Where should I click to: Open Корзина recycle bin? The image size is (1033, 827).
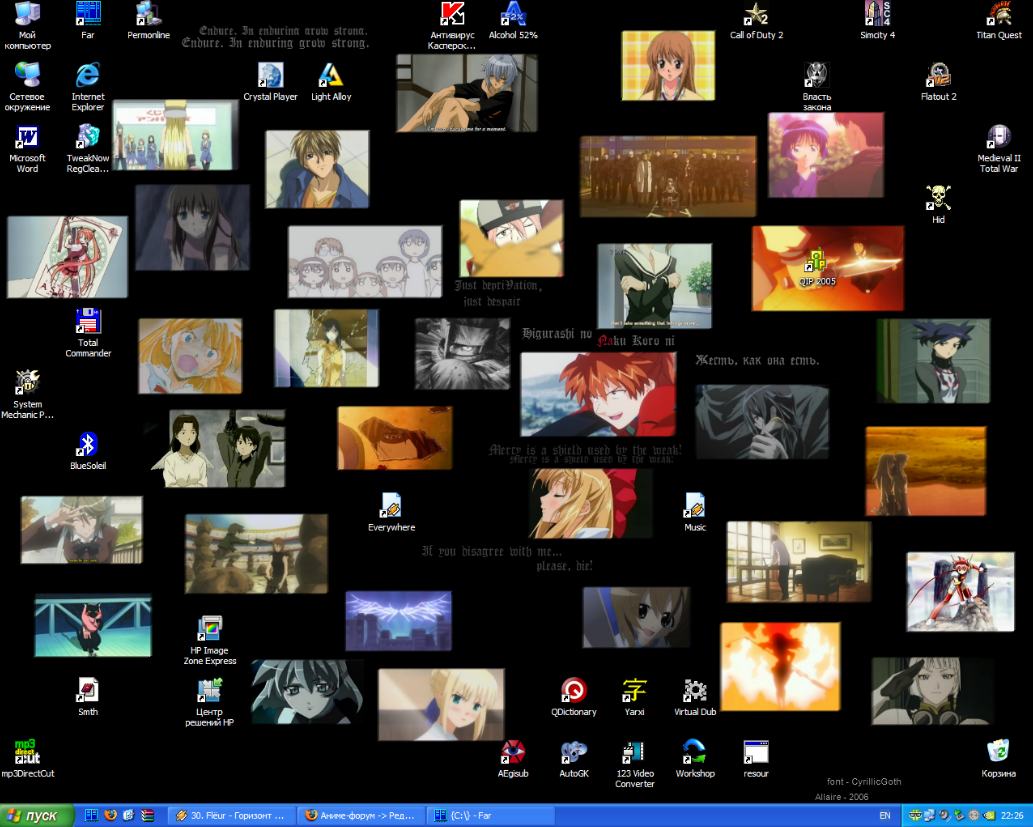[x=999, y=760]
